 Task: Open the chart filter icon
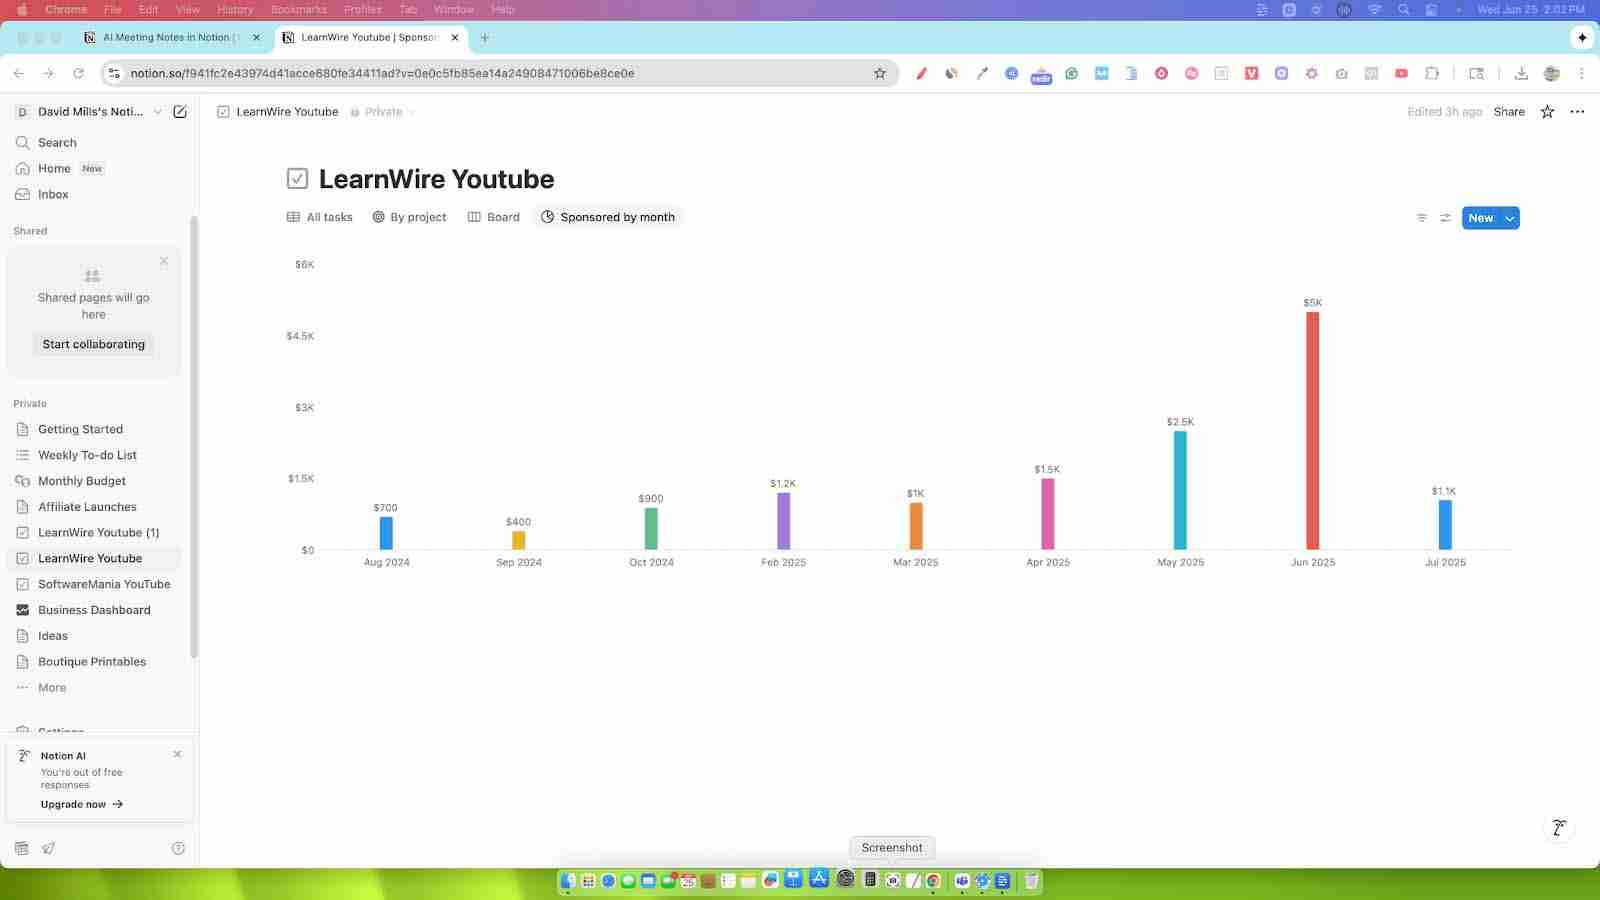tap(1422, 218)
